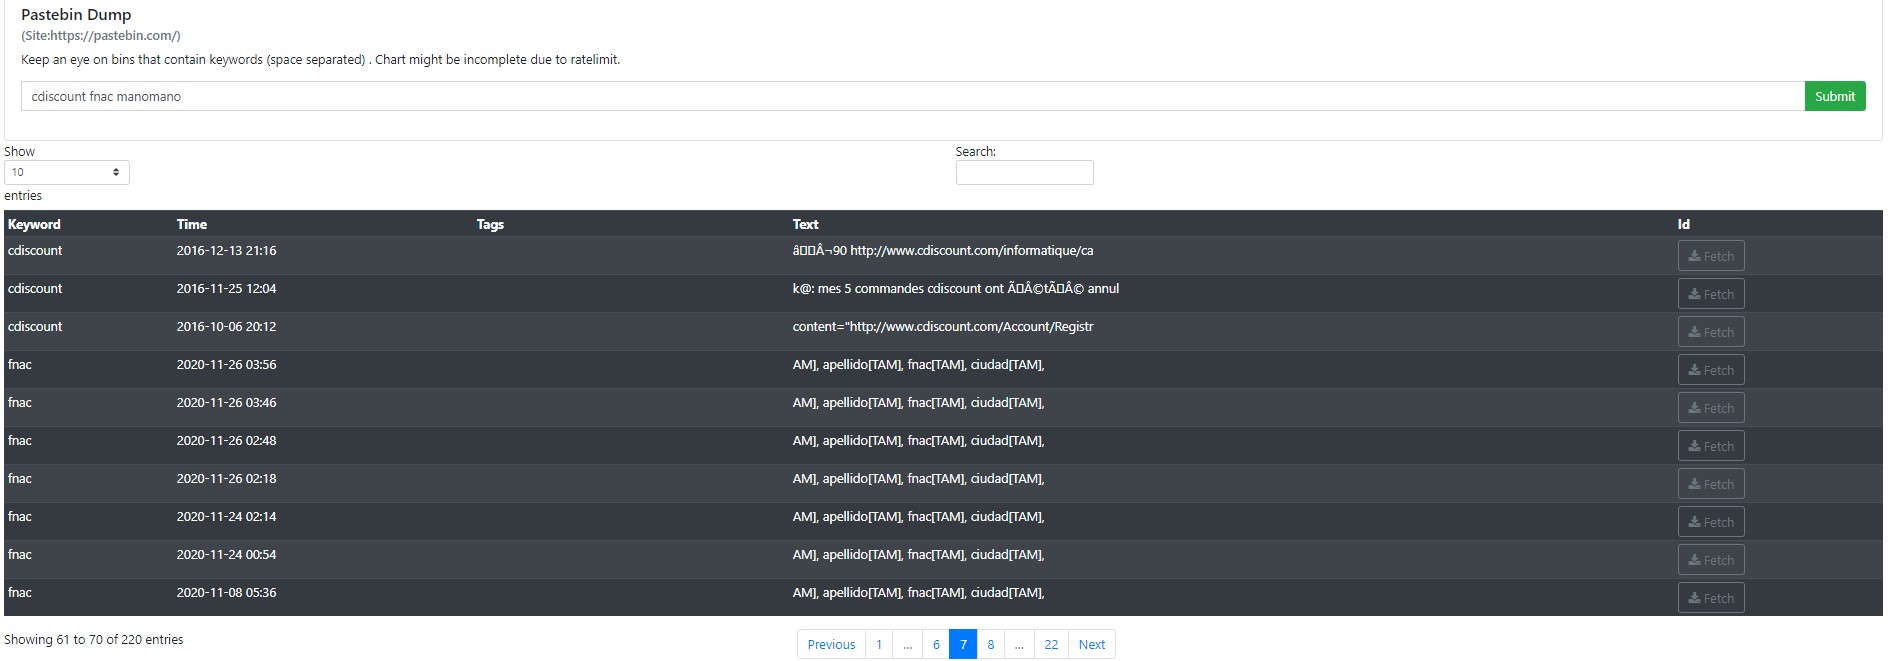Click time cell 2020-11-24 00:54
This screenshot has height=661, width=1892.
[x=226, y=554]
